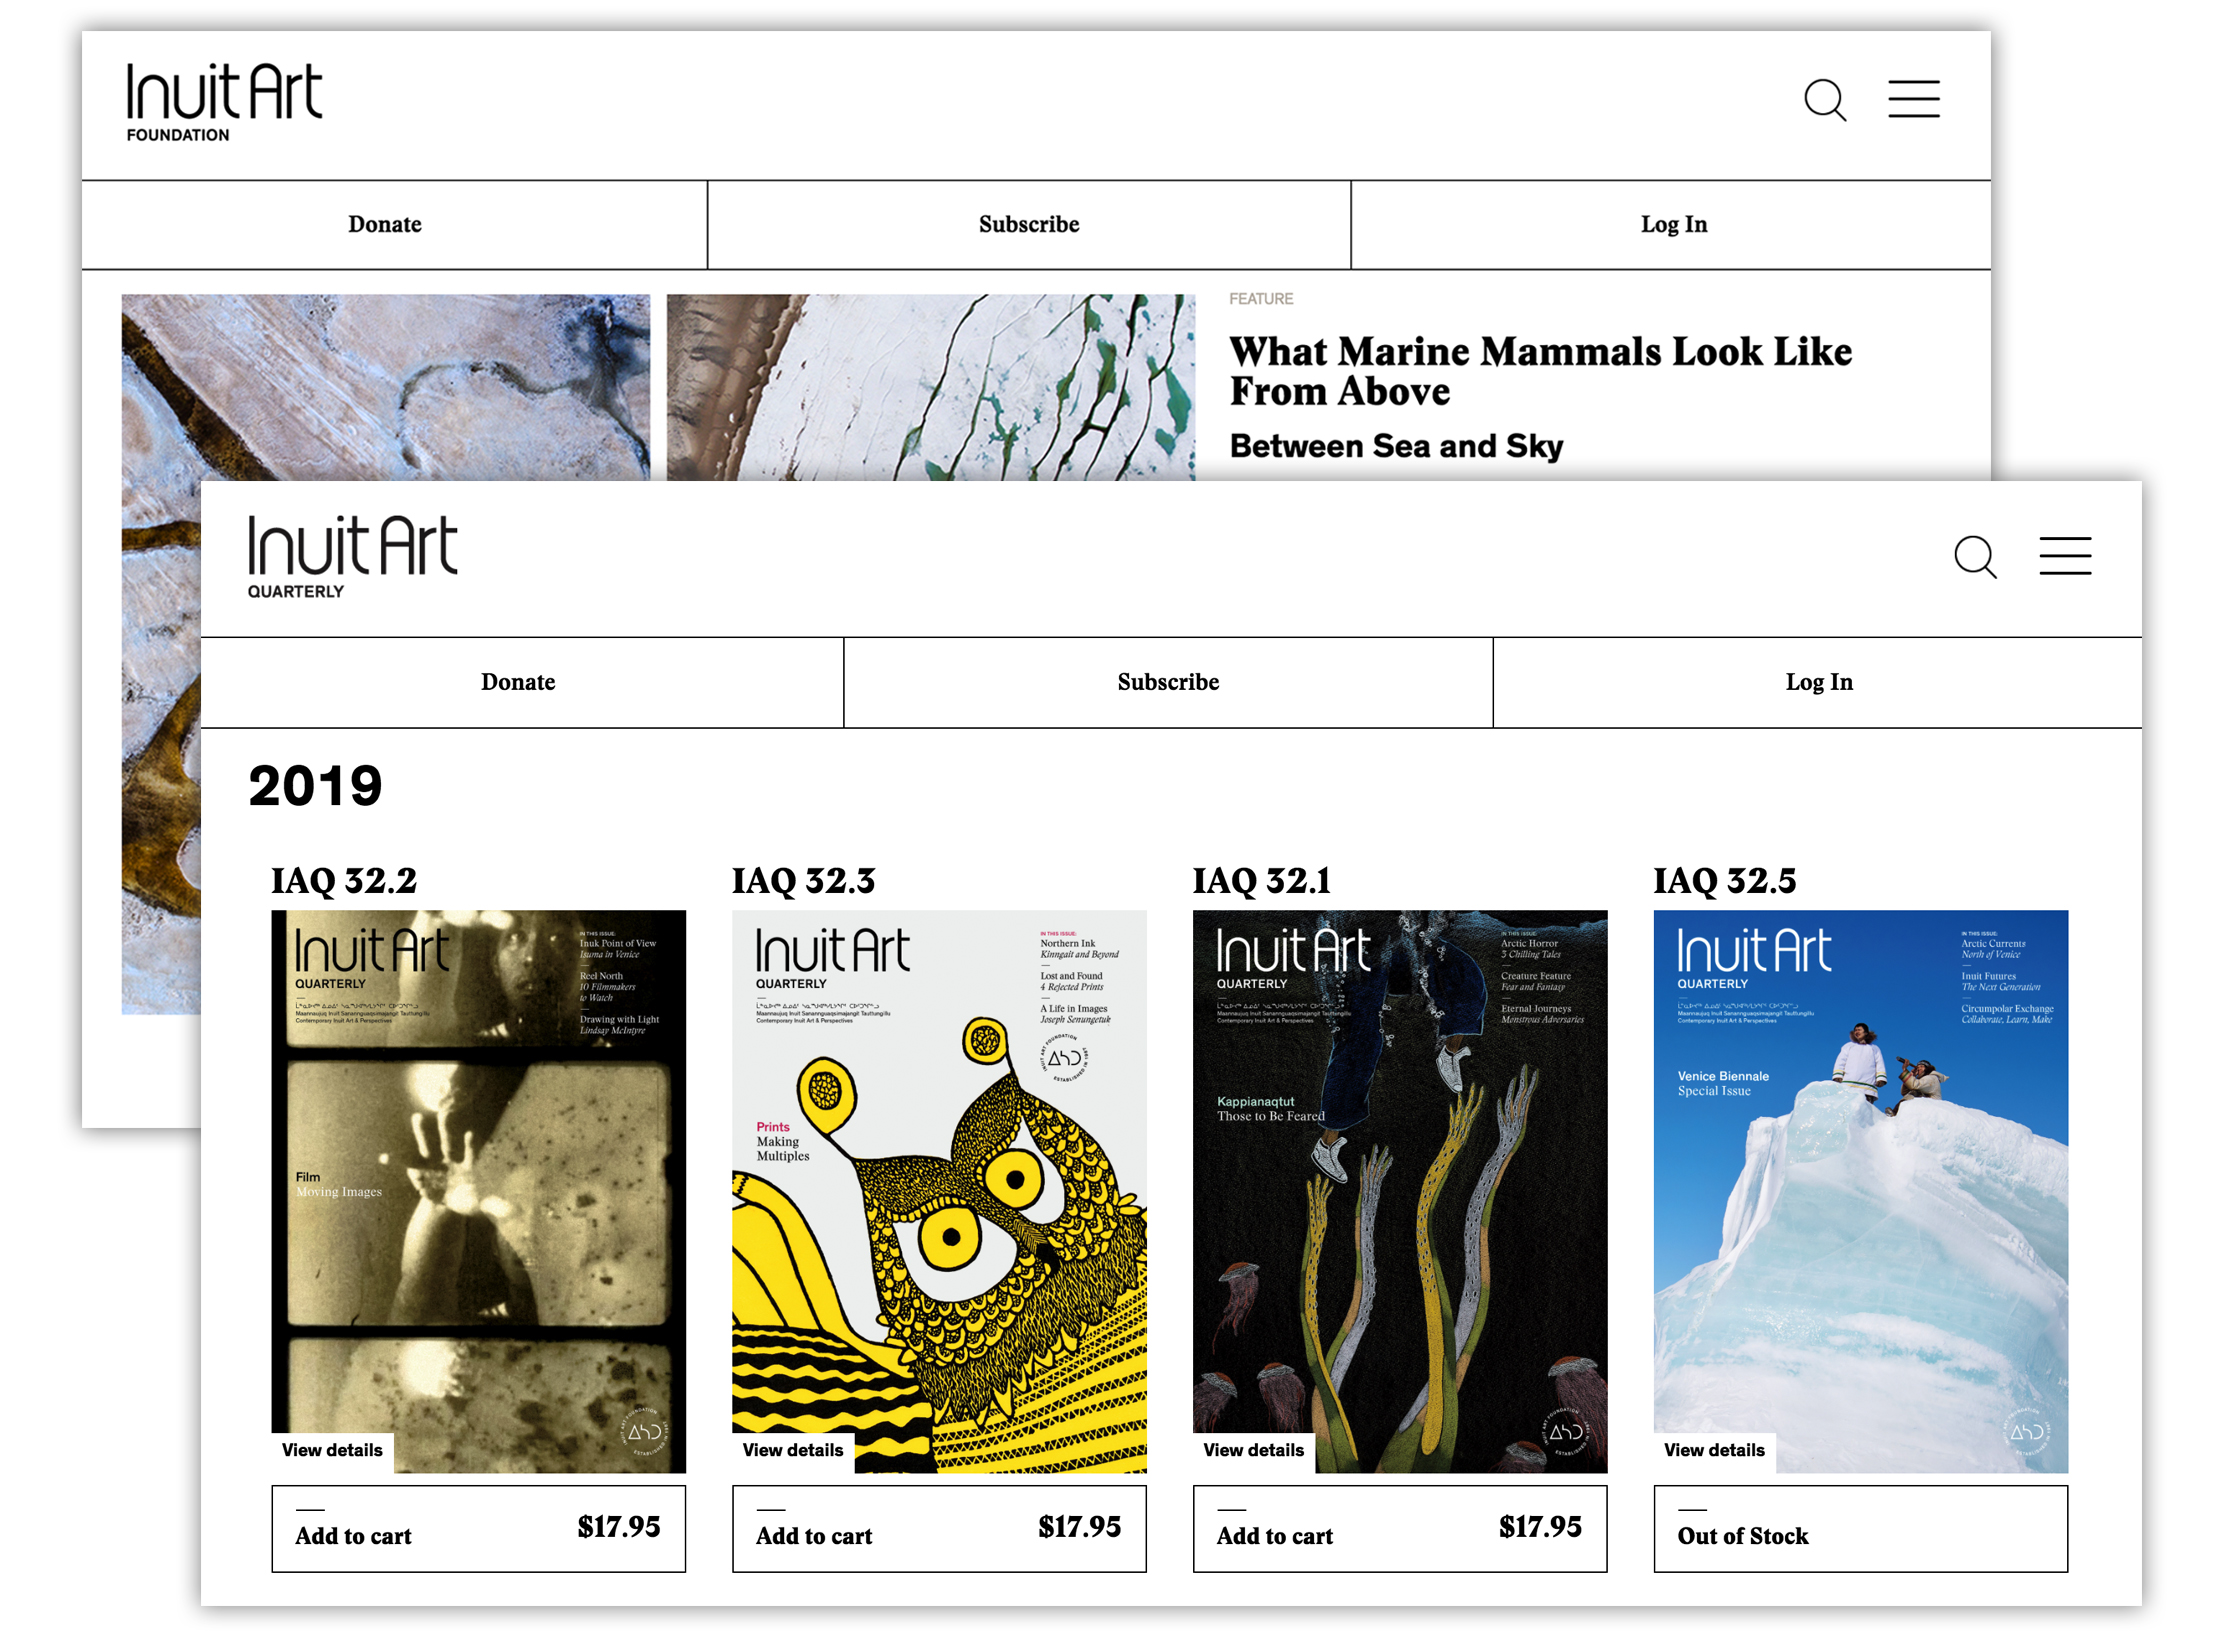View details for IAQ 32.5
Viewport: 2228px width, 1636px height.
(x=1715, y=1451)
